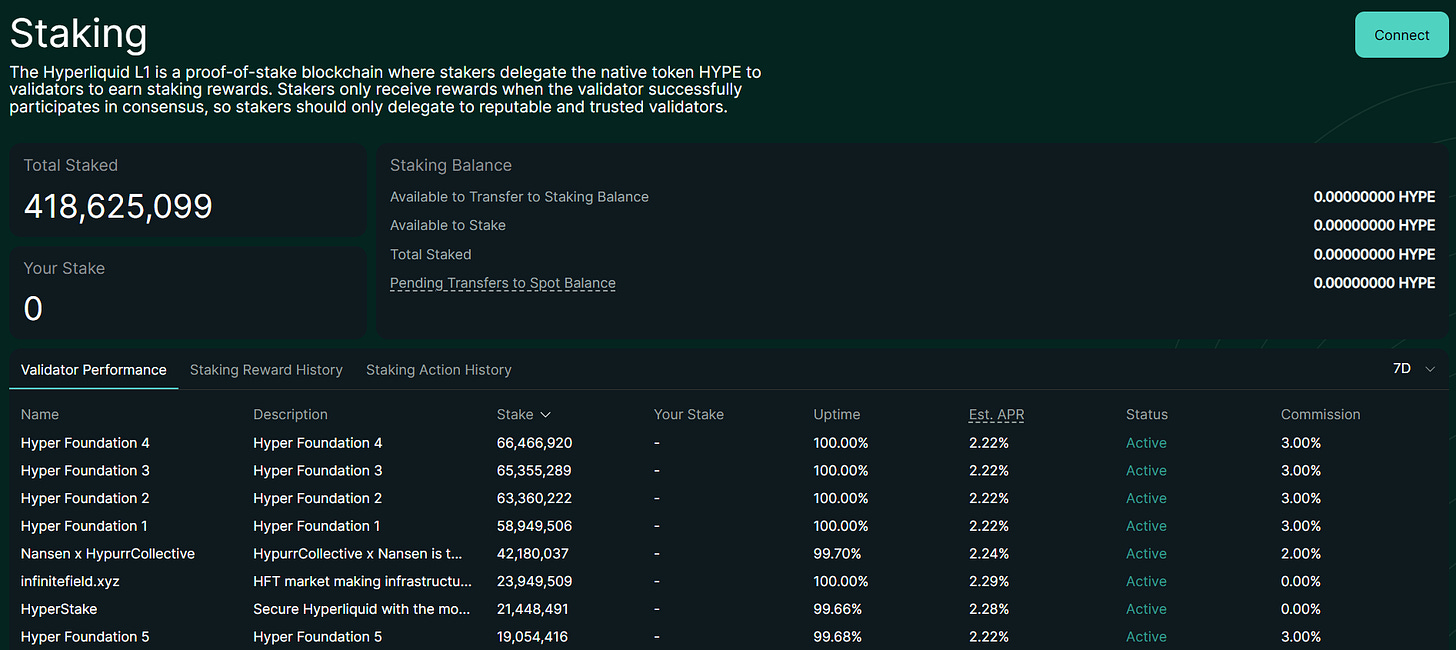
Task: Click Active status for HyperStake
Action: [x=1146, y=609]
